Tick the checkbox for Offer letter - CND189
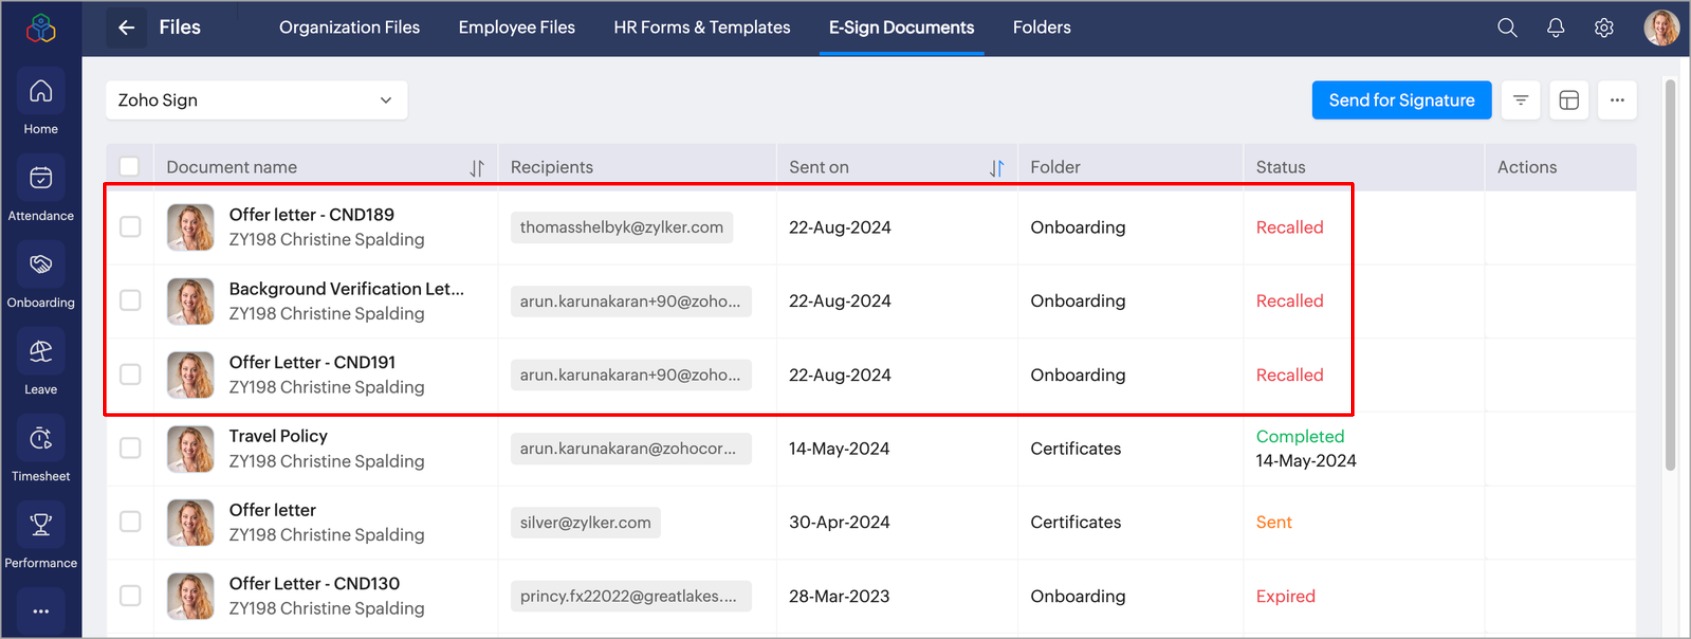Image resolution: width=1691 pixels, height=639 pixels. click(130, 227)
